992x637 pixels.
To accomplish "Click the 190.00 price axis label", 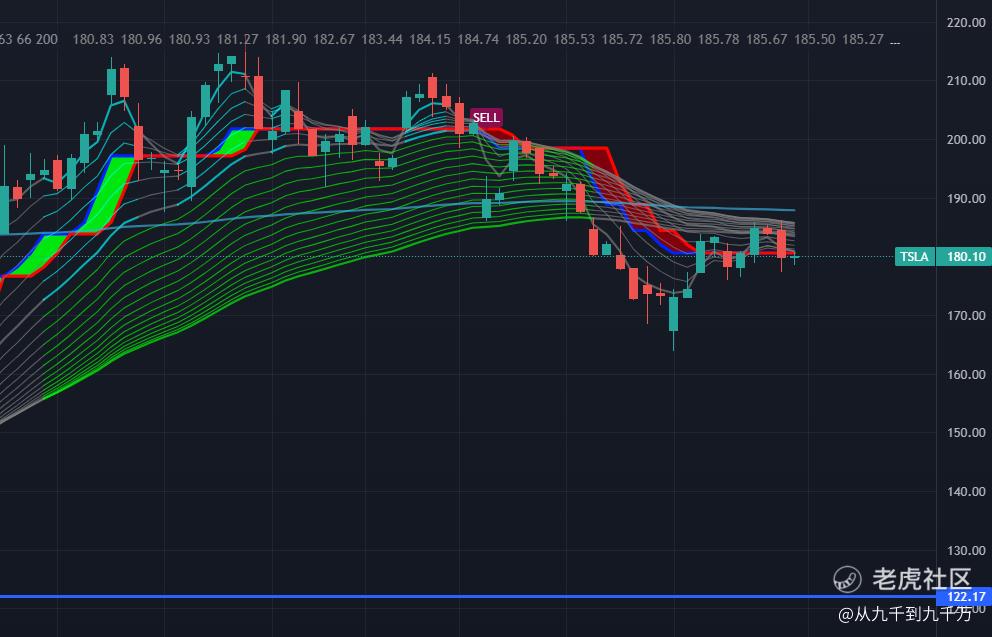I will [x=966, y=199].
